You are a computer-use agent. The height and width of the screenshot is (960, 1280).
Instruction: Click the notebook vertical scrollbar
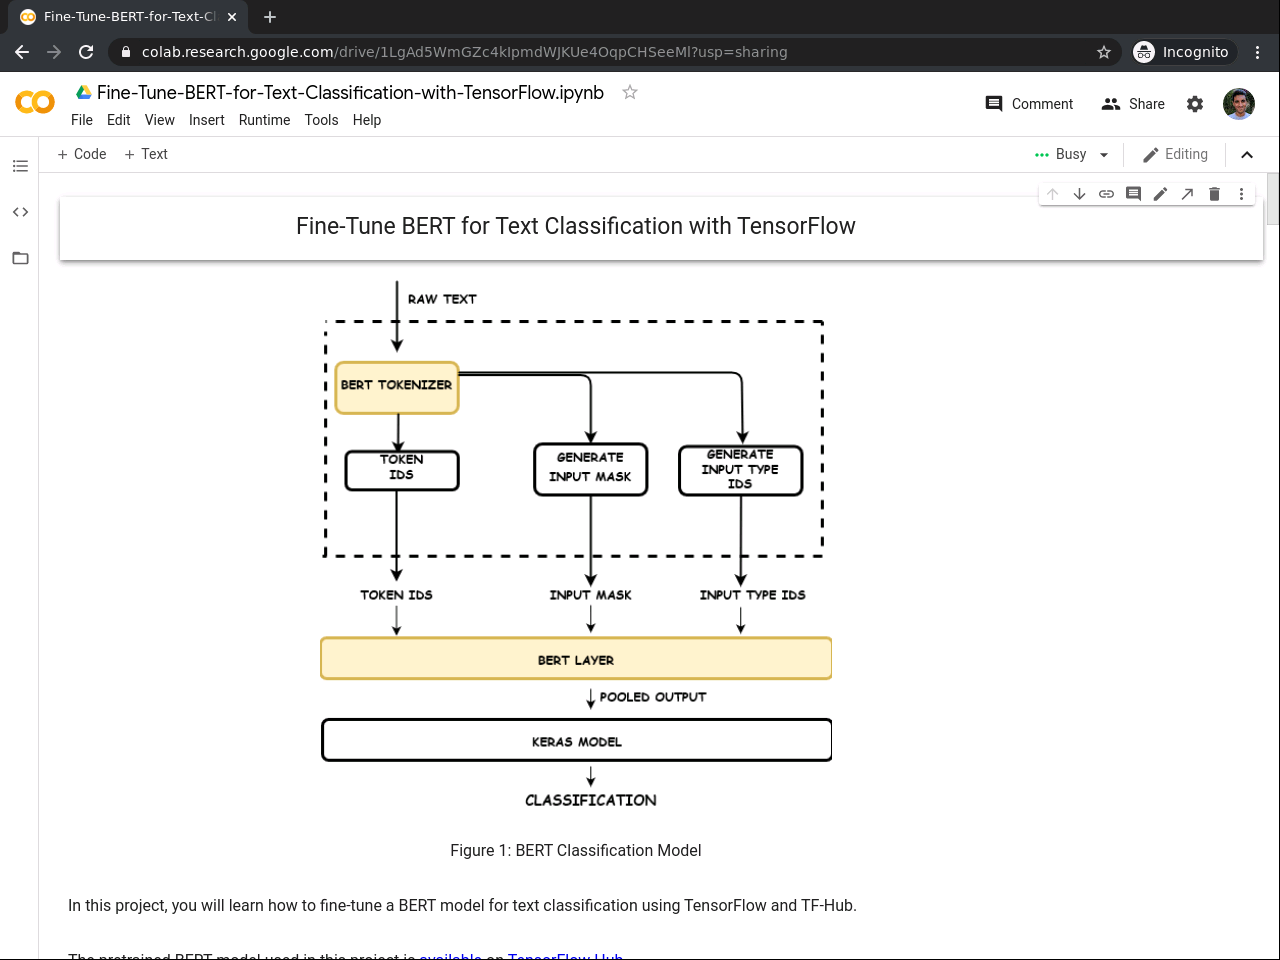(x=1273, y=198)
